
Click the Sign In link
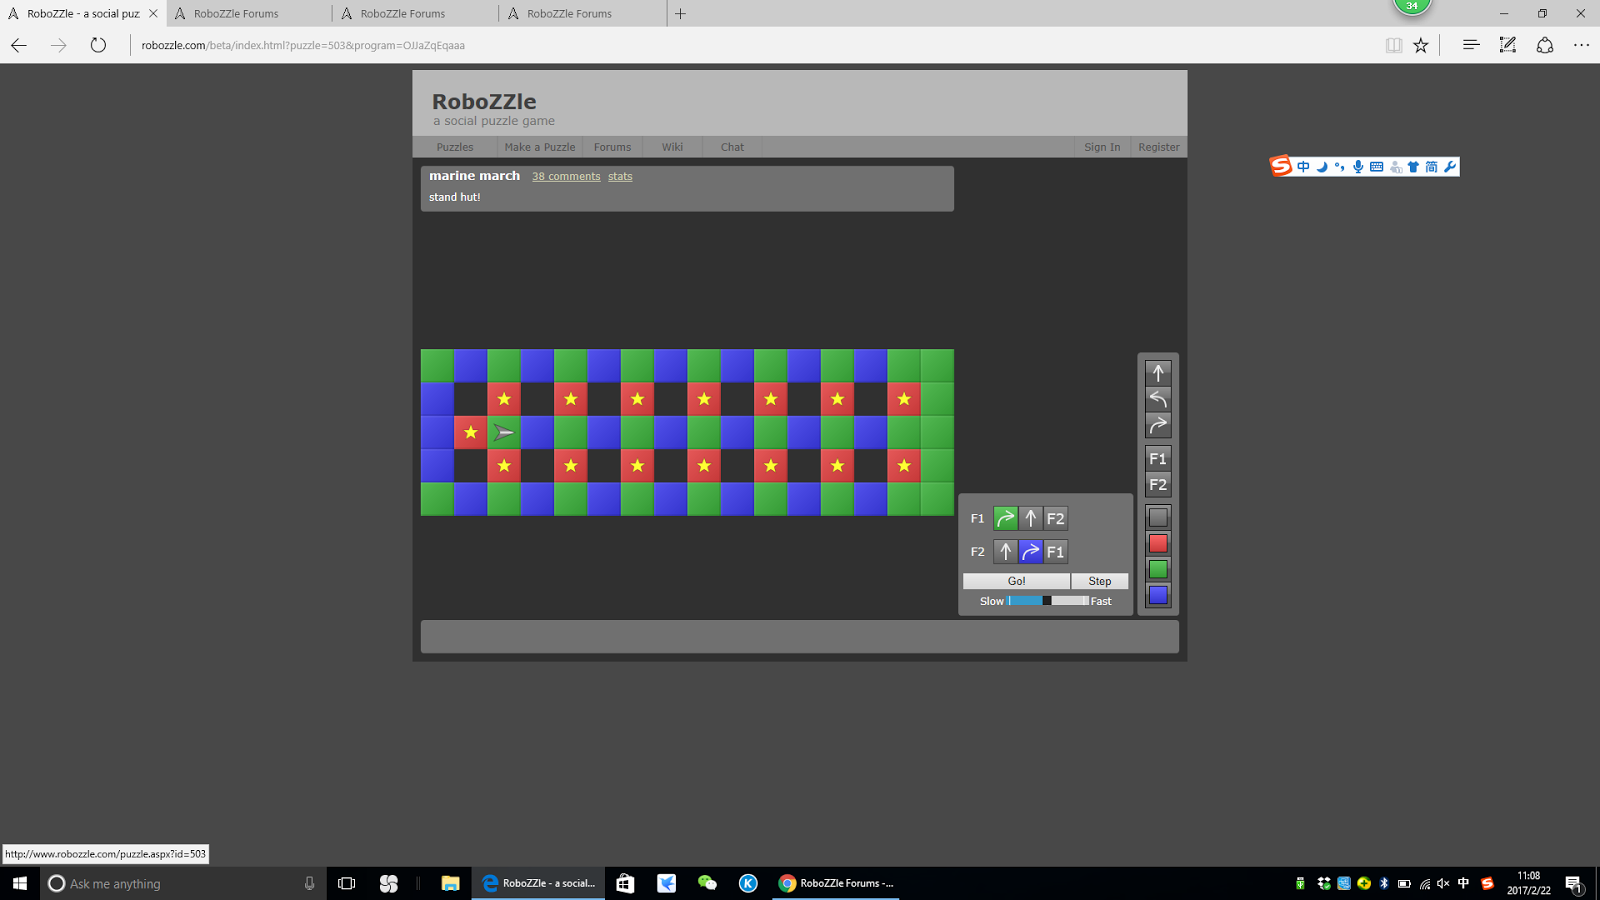coord(1102,147)
